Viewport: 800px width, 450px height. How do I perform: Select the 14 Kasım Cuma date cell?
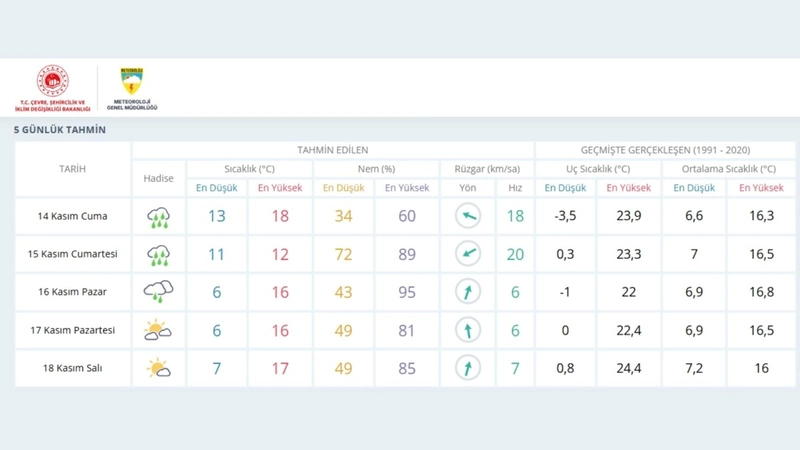point(72,216)
